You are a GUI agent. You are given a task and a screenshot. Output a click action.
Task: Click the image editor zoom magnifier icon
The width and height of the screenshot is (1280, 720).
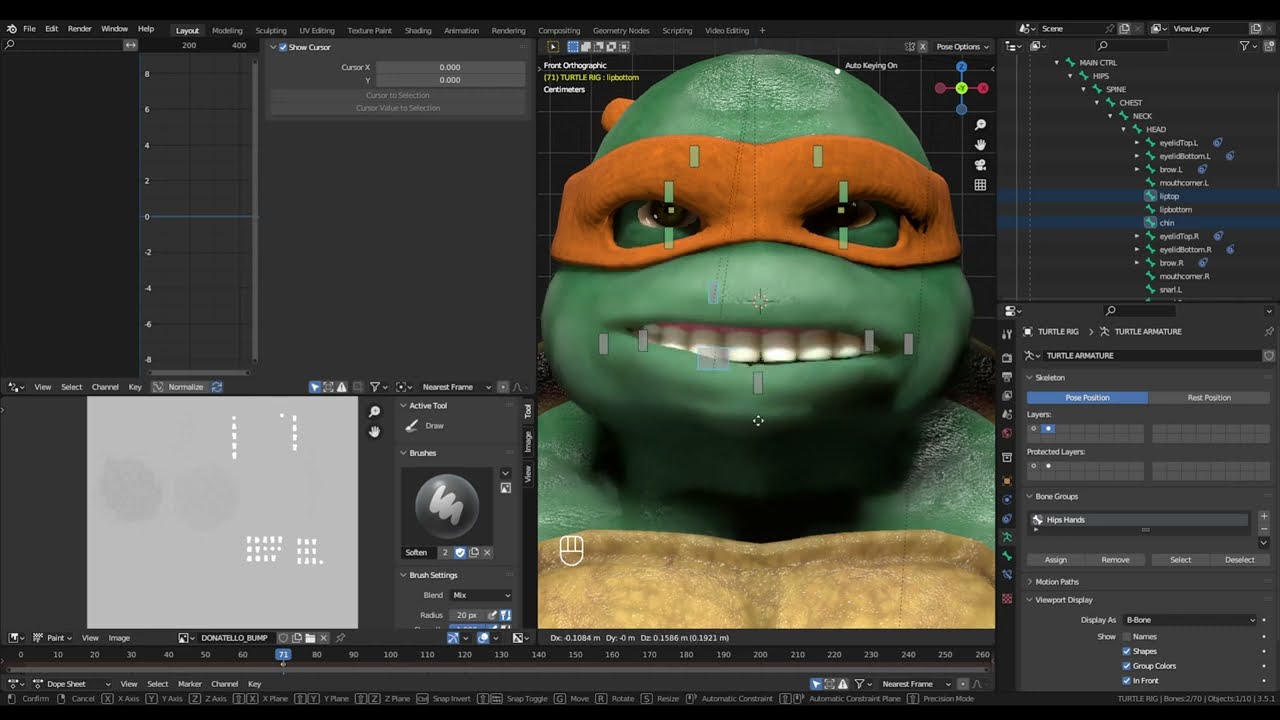[x=374, y=412]
